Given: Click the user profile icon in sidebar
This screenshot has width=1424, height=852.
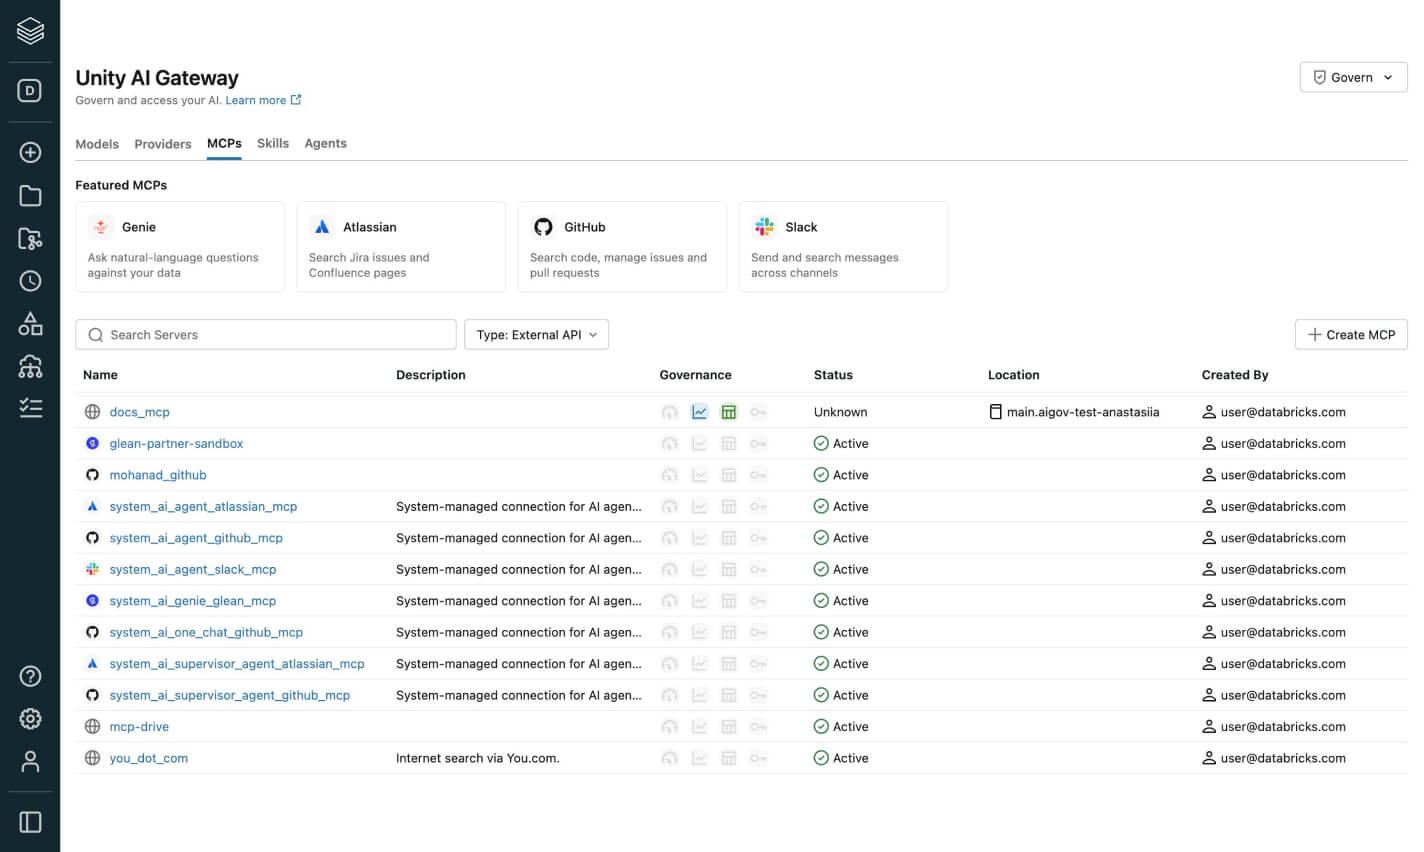Looking at the screenshot, I should [30, 762].
